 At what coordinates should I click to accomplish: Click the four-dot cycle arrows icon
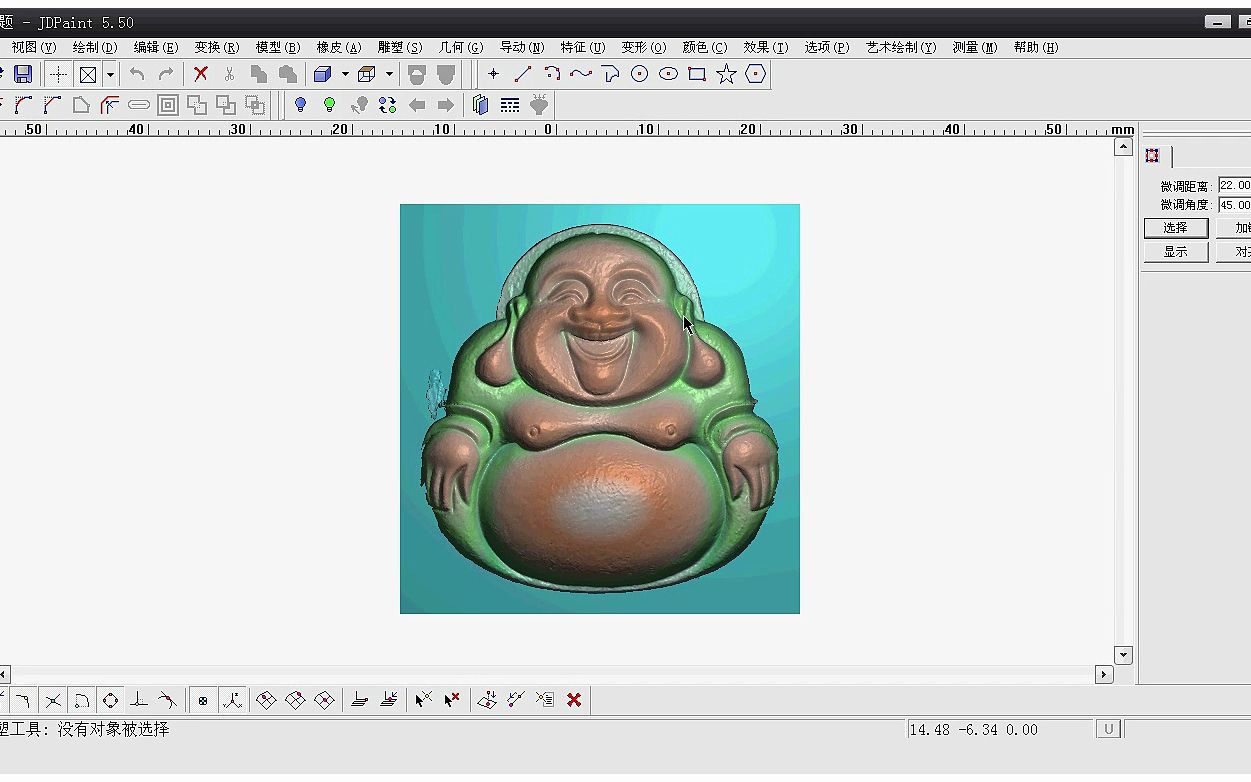click(388, 105)
